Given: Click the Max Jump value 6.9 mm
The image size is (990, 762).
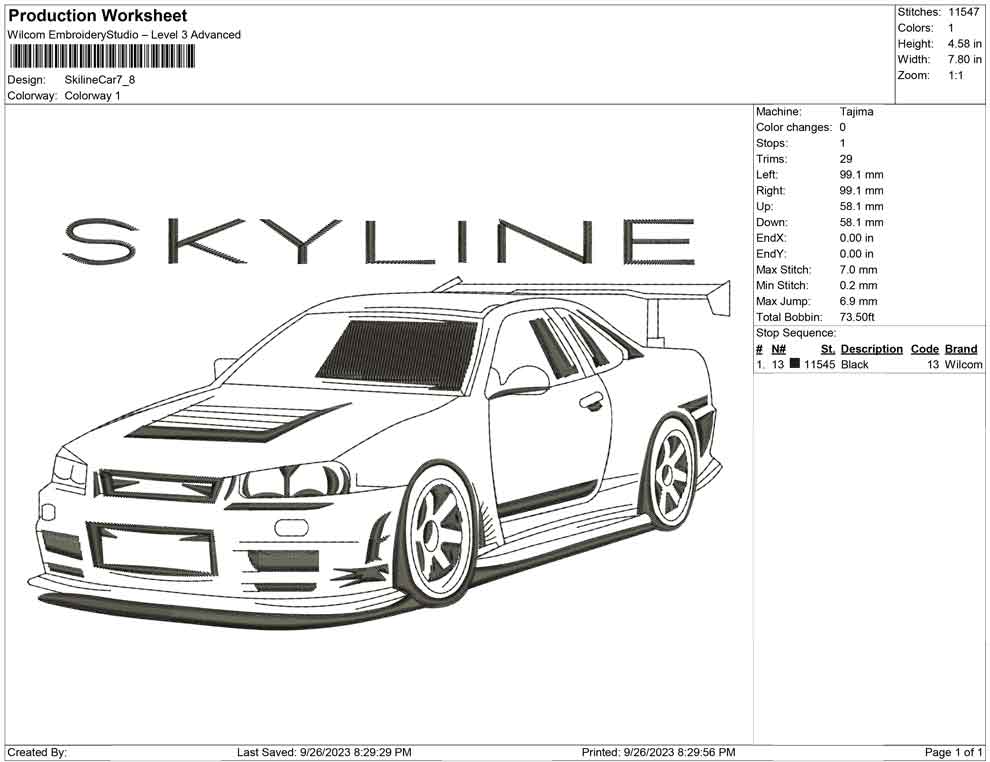Looking at the screenshot, I should (x=858, y=301).
